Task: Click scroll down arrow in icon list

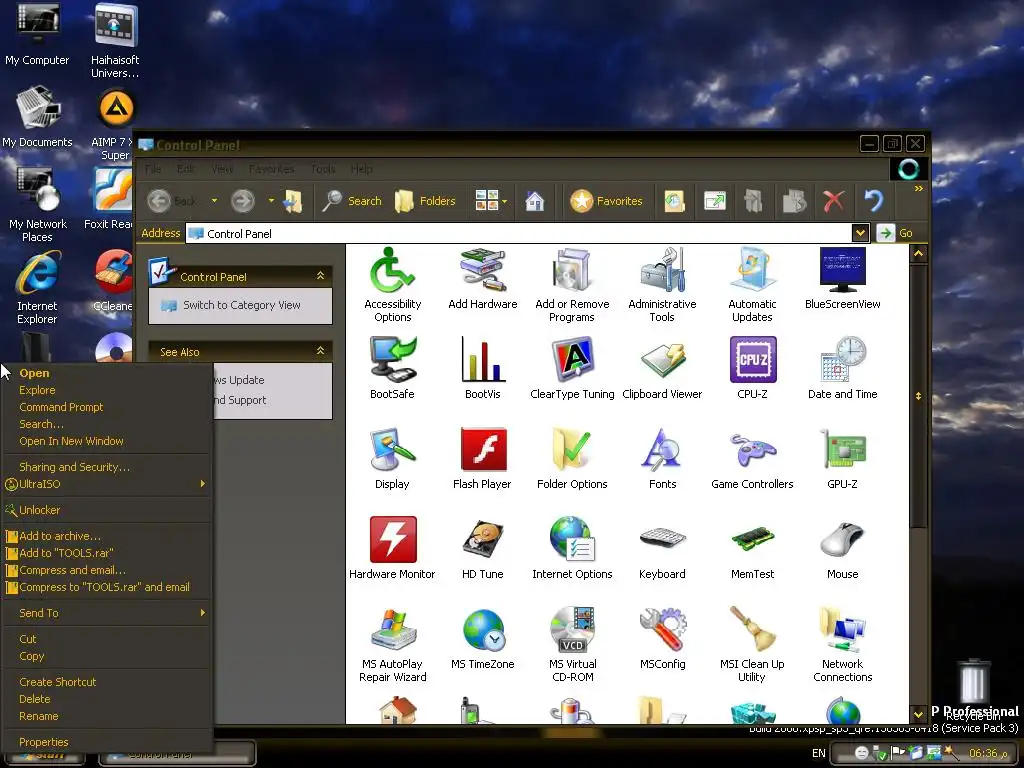Action: (918, 714)
